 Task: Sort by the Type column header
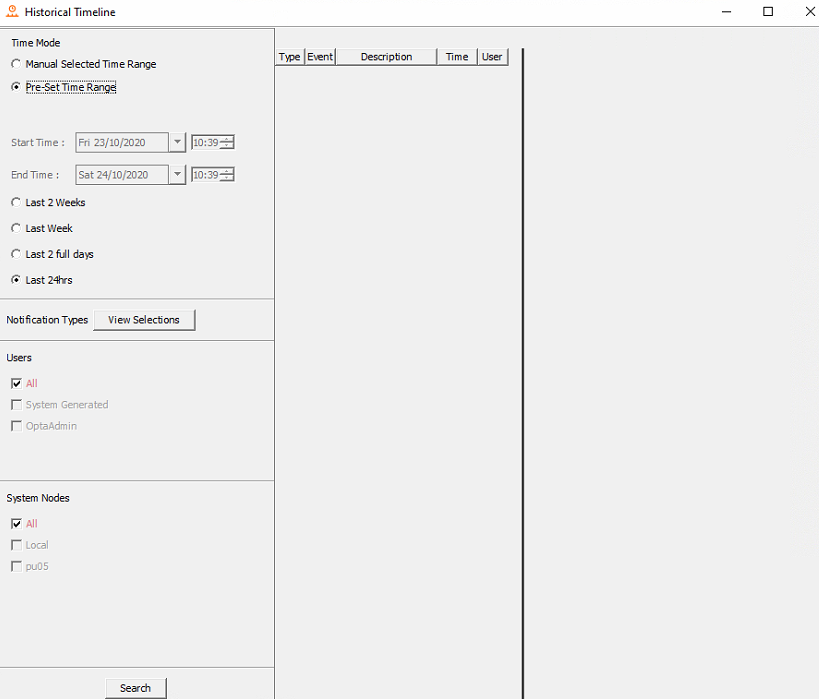click(290, 57)
